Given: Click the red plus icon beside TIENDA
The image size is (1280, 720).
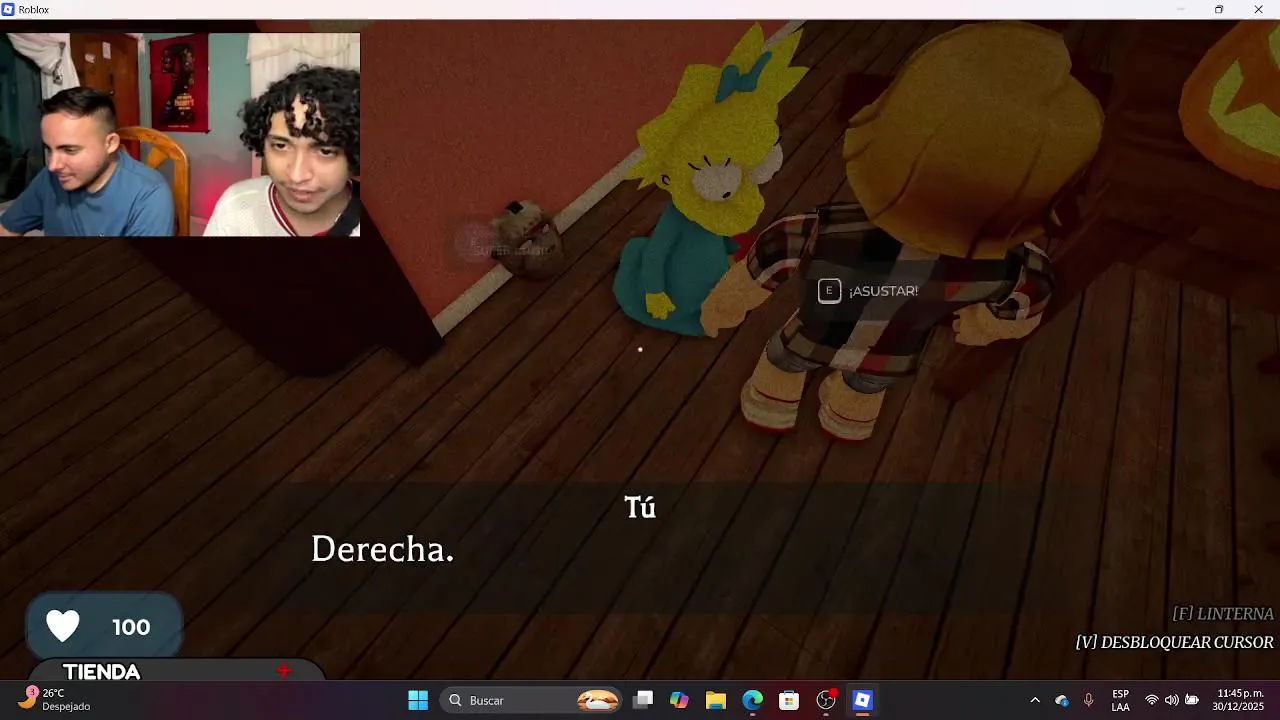Looking at the screenshot, I should (x=284, y=671).
